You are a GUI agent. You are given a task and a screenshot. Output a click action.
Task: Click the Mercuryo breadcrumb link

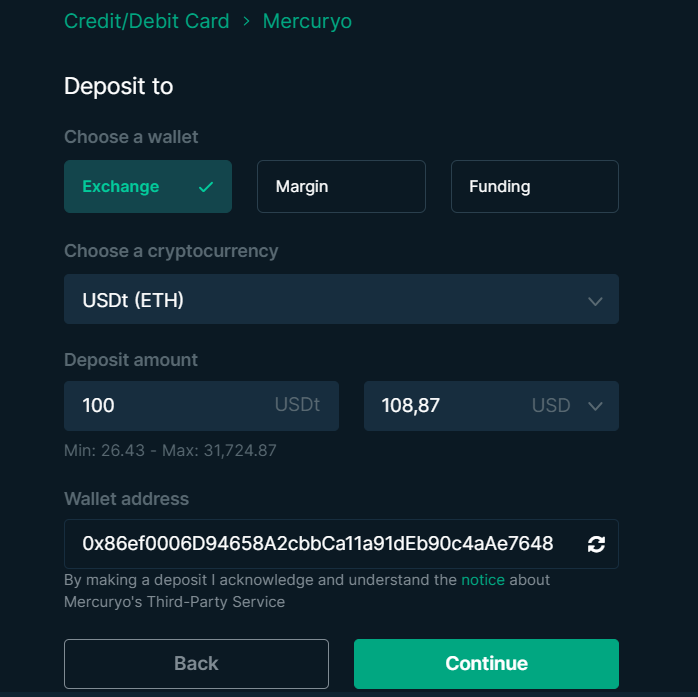pos(307,21)
